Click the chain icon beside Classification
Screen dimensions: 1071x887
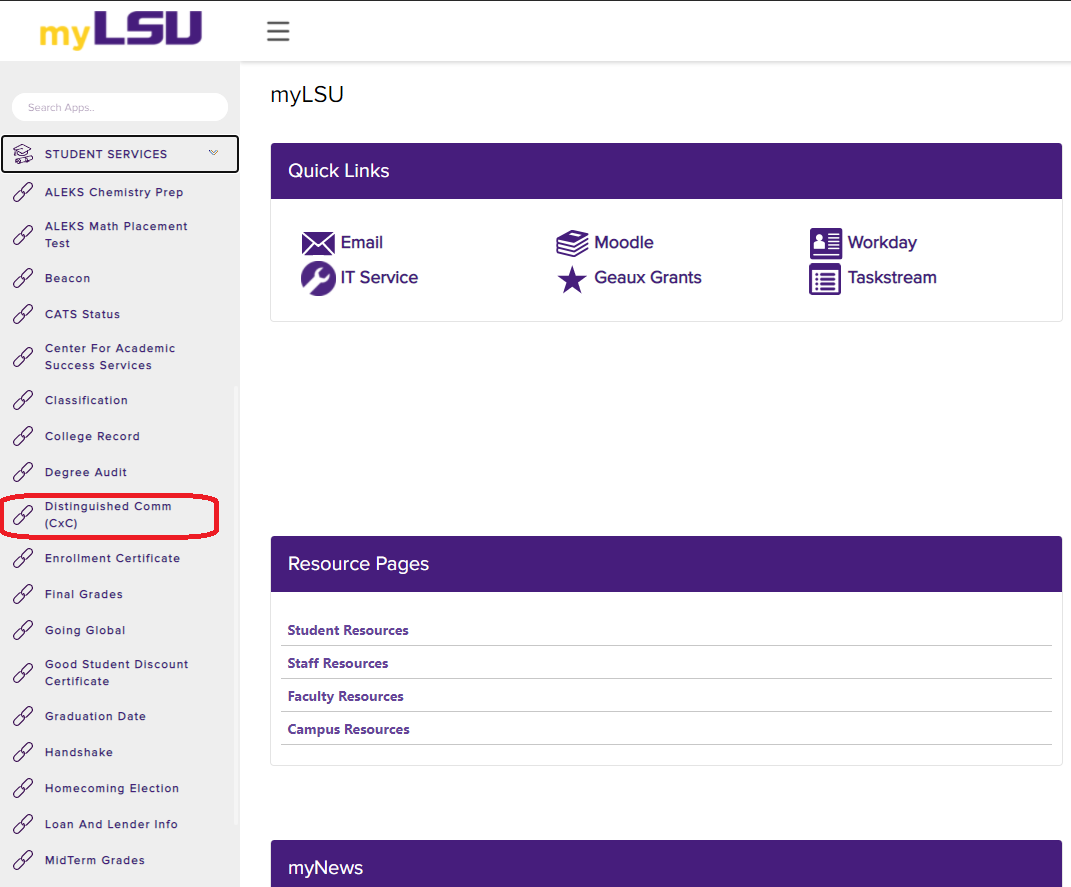(23, 400)
